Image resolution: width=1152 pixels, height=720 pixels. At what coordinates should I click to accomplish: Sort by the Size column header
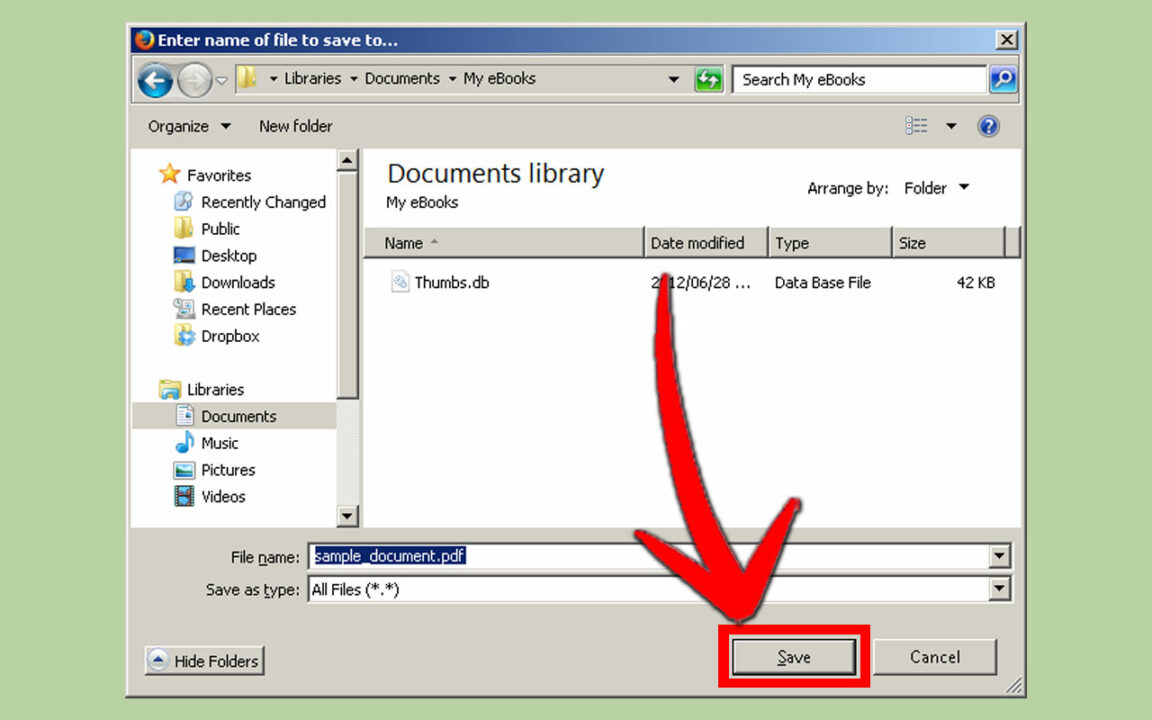[948, 243]
